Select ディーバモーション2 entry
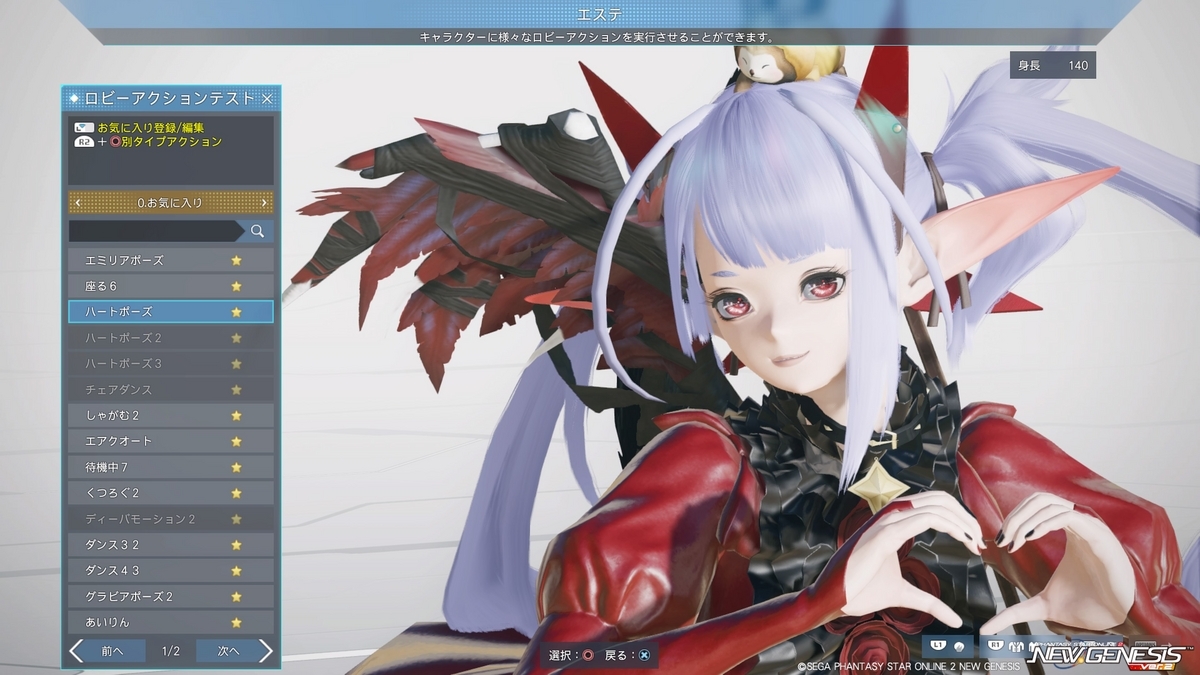Screen dimensions: 1200x675 171,519
